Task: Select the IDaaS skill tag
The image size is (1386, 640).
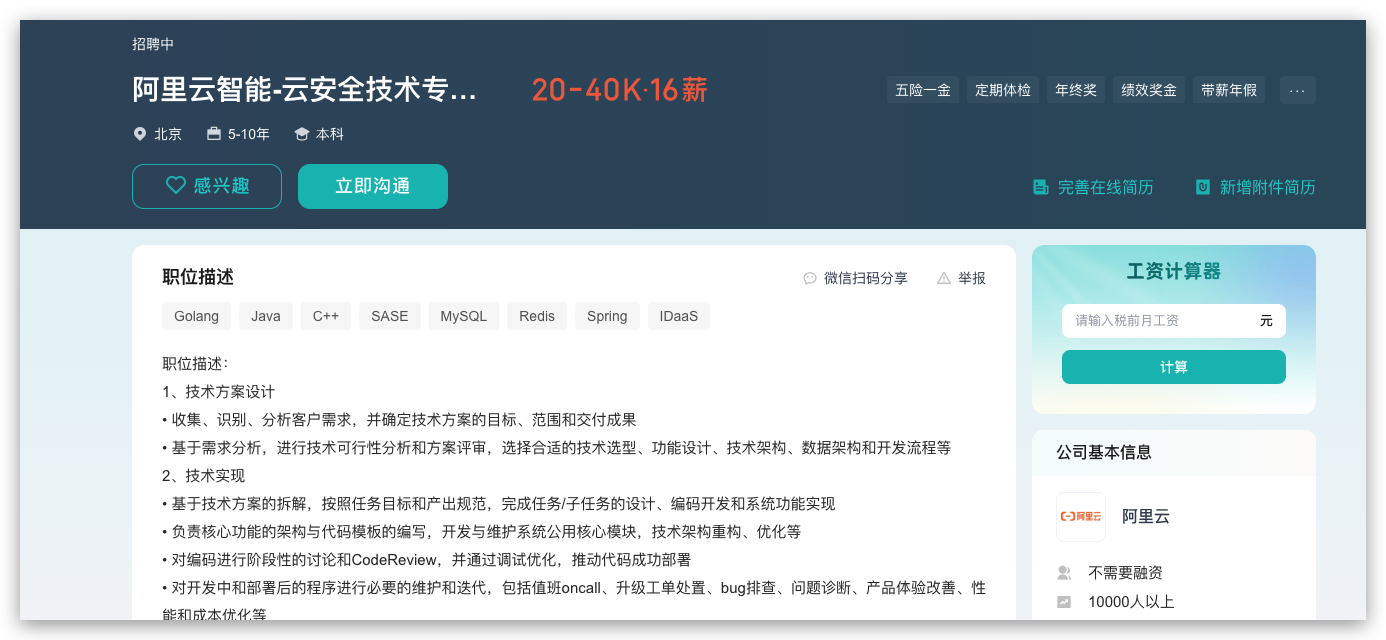Action: 679,316
